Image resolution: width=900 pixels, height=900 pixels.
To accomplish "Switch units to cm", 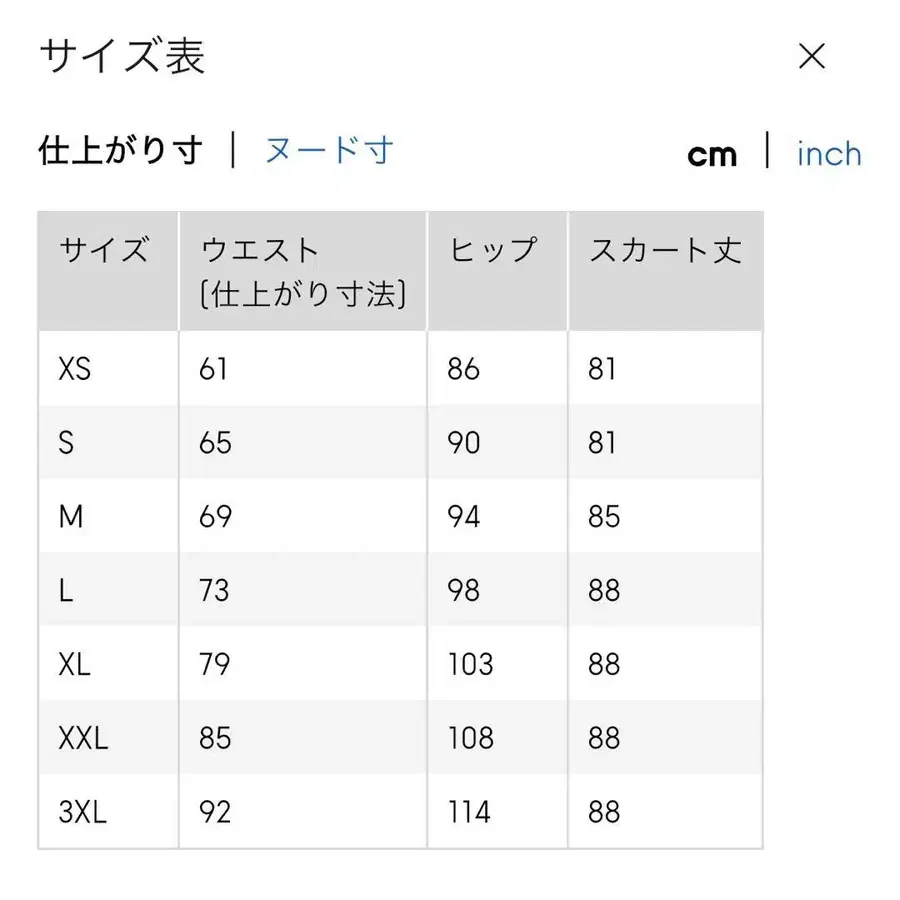I will (712, 153).
